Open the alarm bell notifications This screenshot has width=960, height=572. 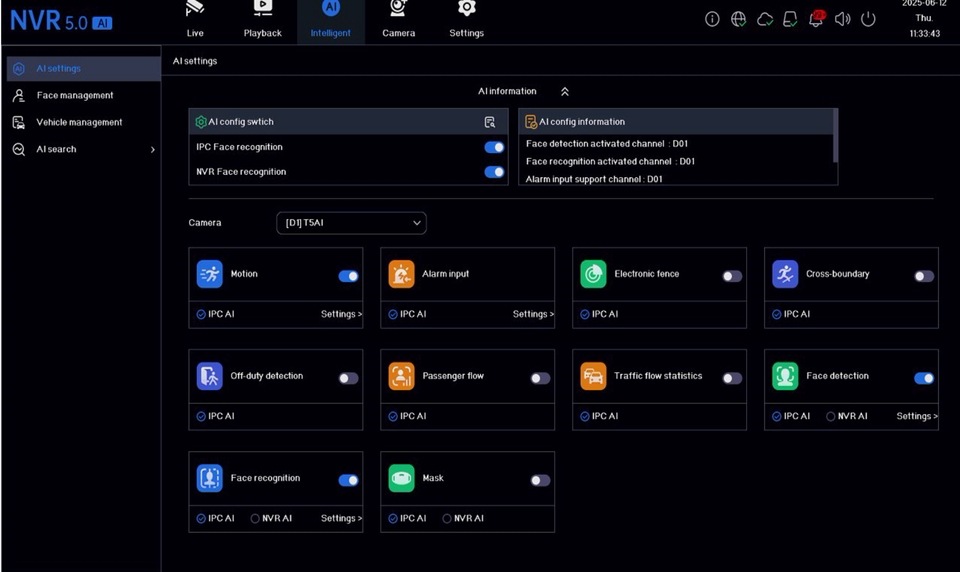click(x=817, y=18)
